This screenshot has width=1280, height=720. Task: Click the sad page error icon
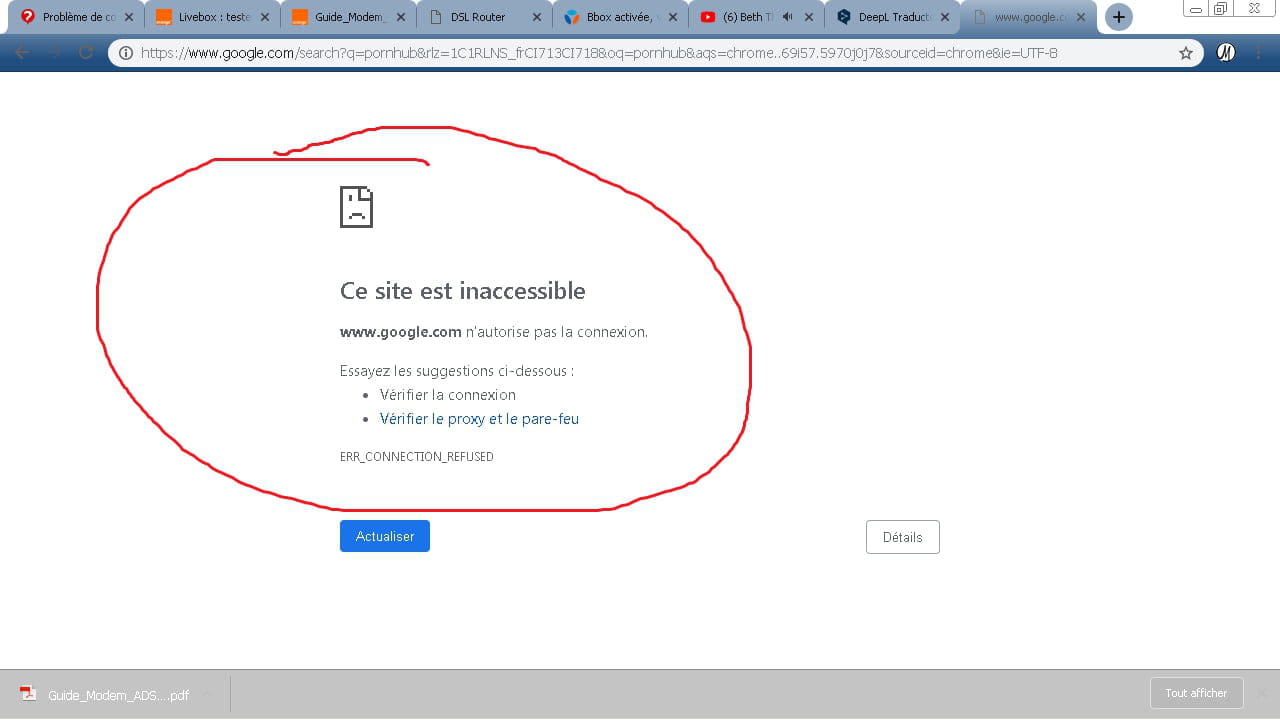[356, 207]
